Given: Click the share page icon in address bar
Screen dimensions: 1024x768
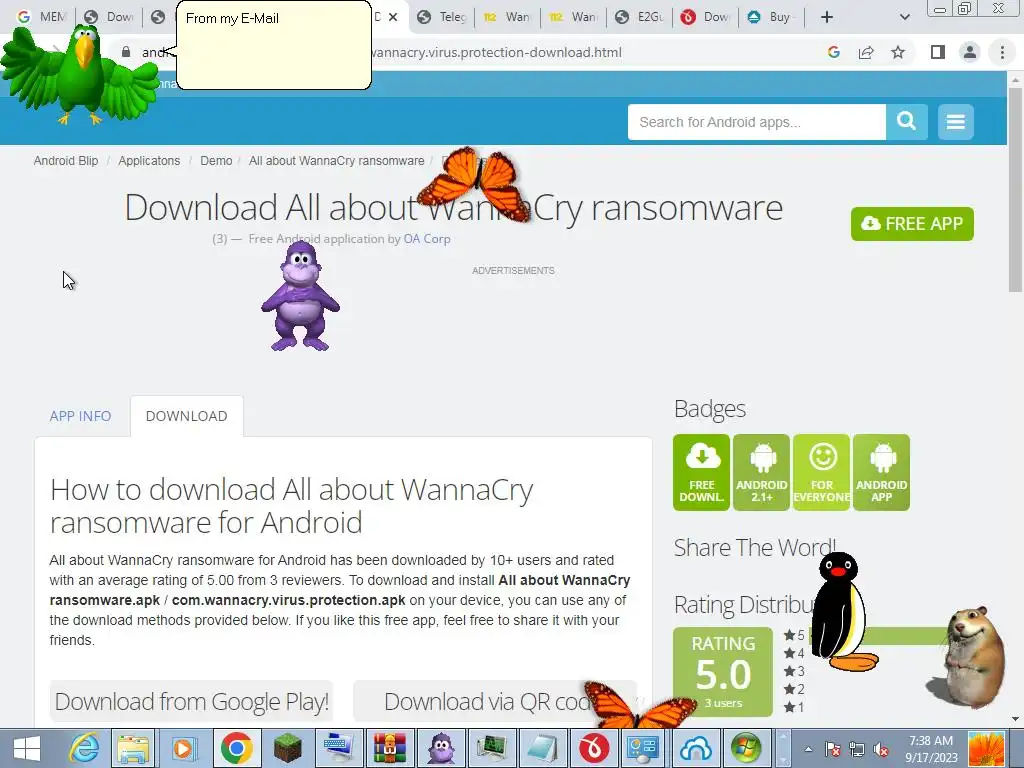Looking at the screenshot, I should [866, 52].
